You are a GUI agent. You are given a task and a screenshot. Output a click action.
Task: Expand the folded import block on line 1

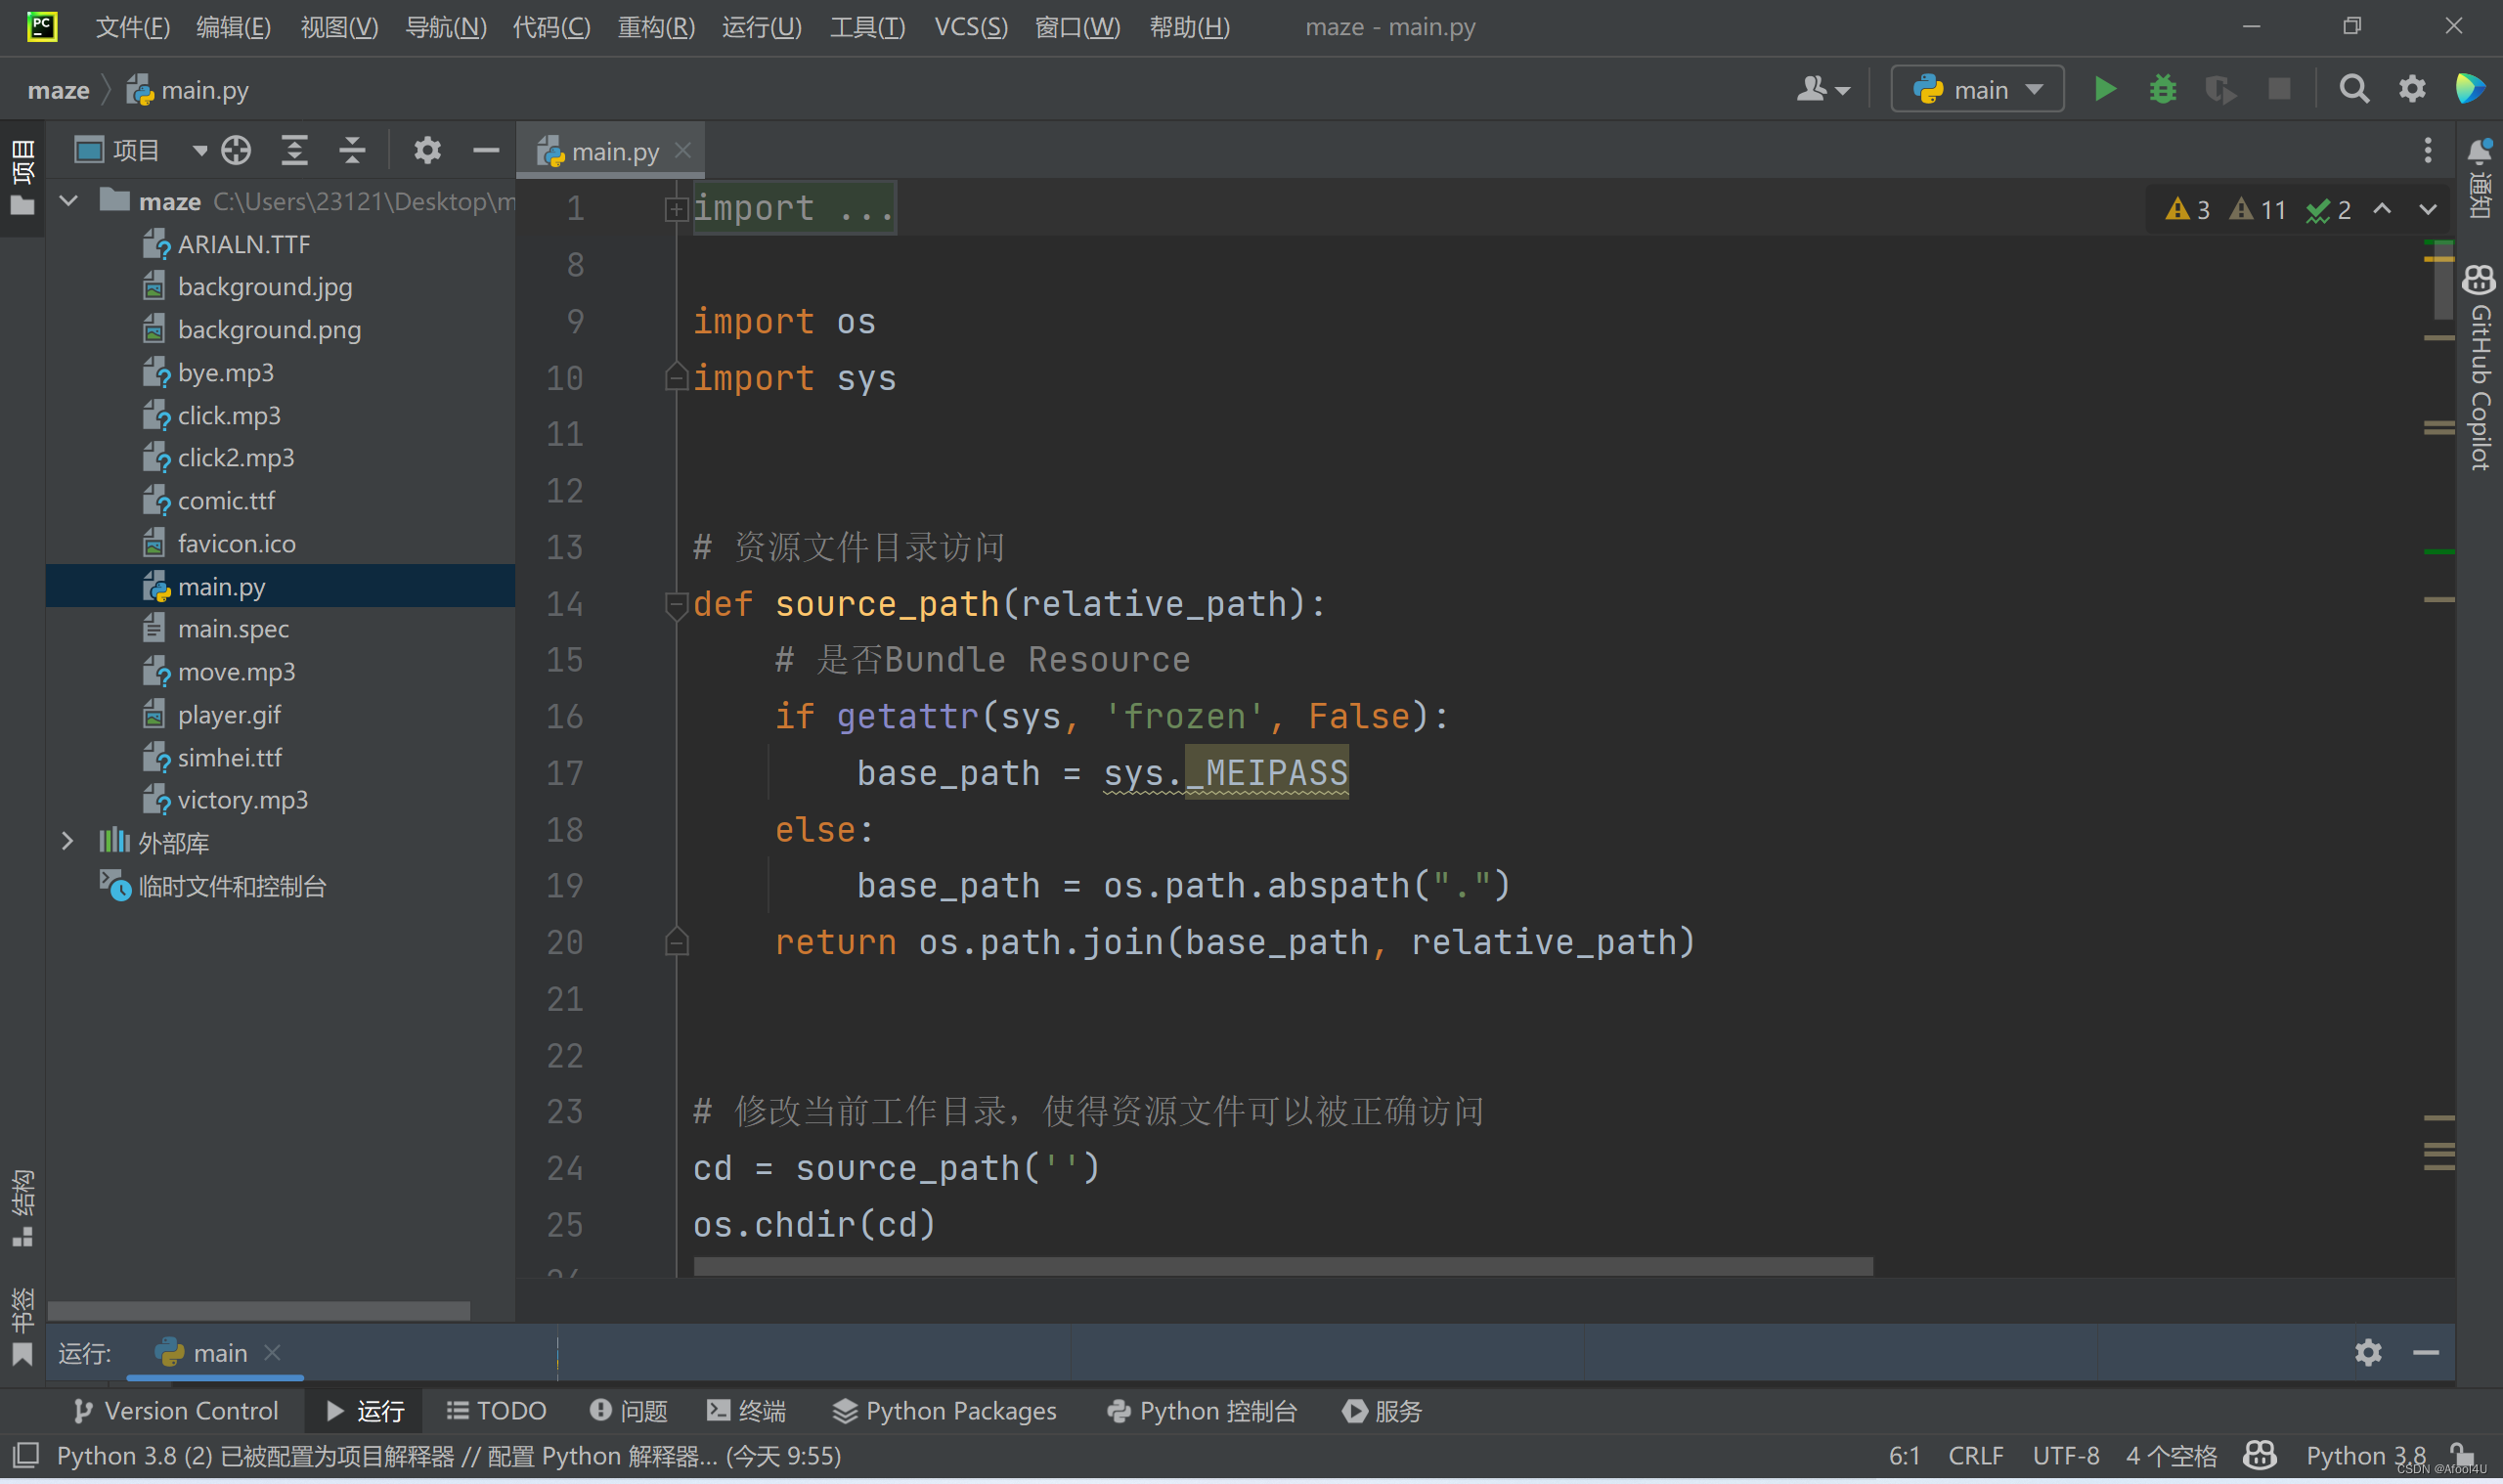[676, 209]
